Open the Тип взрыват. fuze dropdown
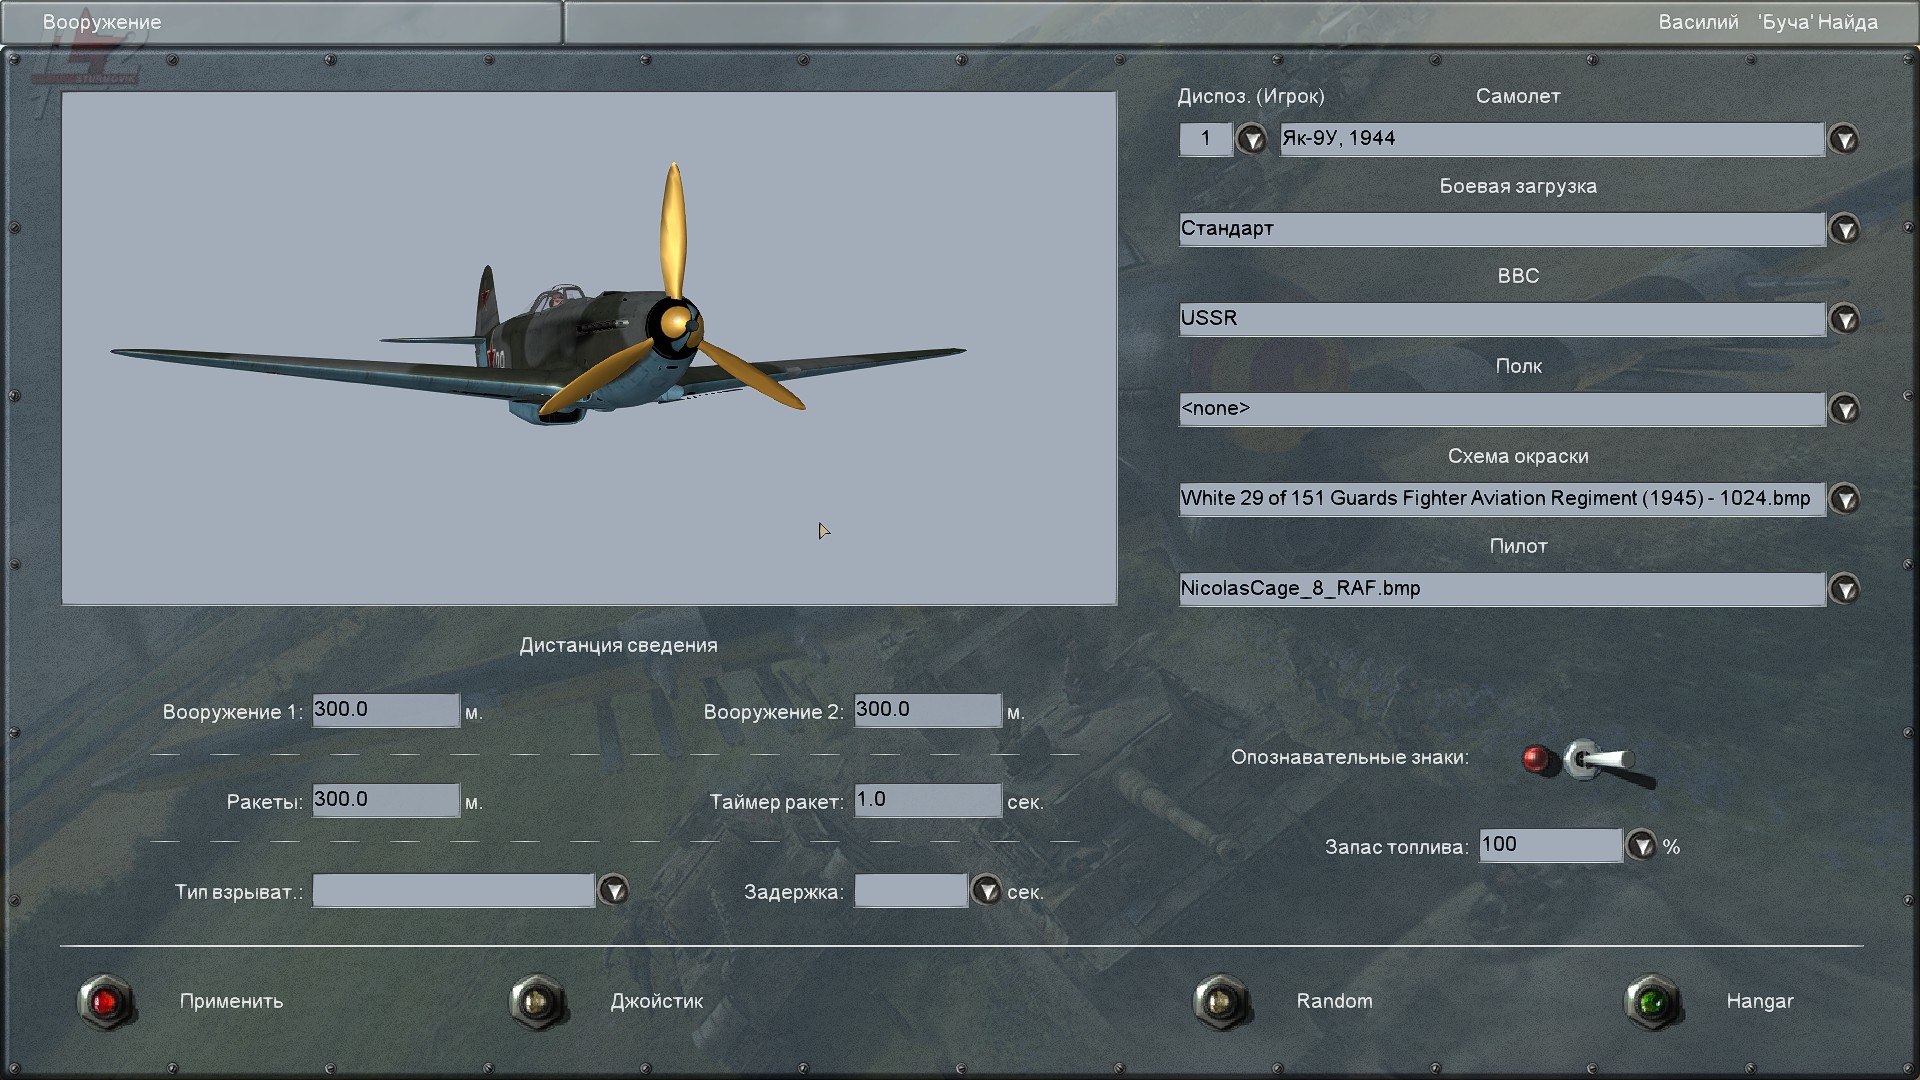Viewport: 1920px width, 1080px height. pyautogui.click(x=613, y=890)
